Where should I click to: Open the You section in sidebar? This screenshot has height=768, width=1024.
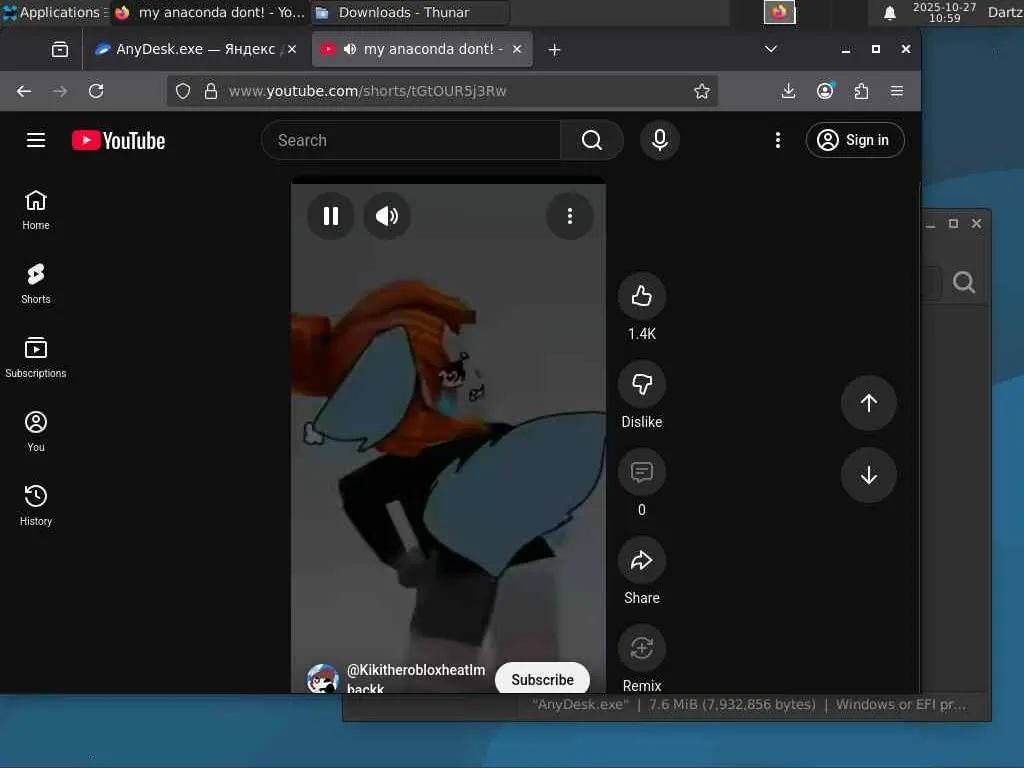click(36, 431)
